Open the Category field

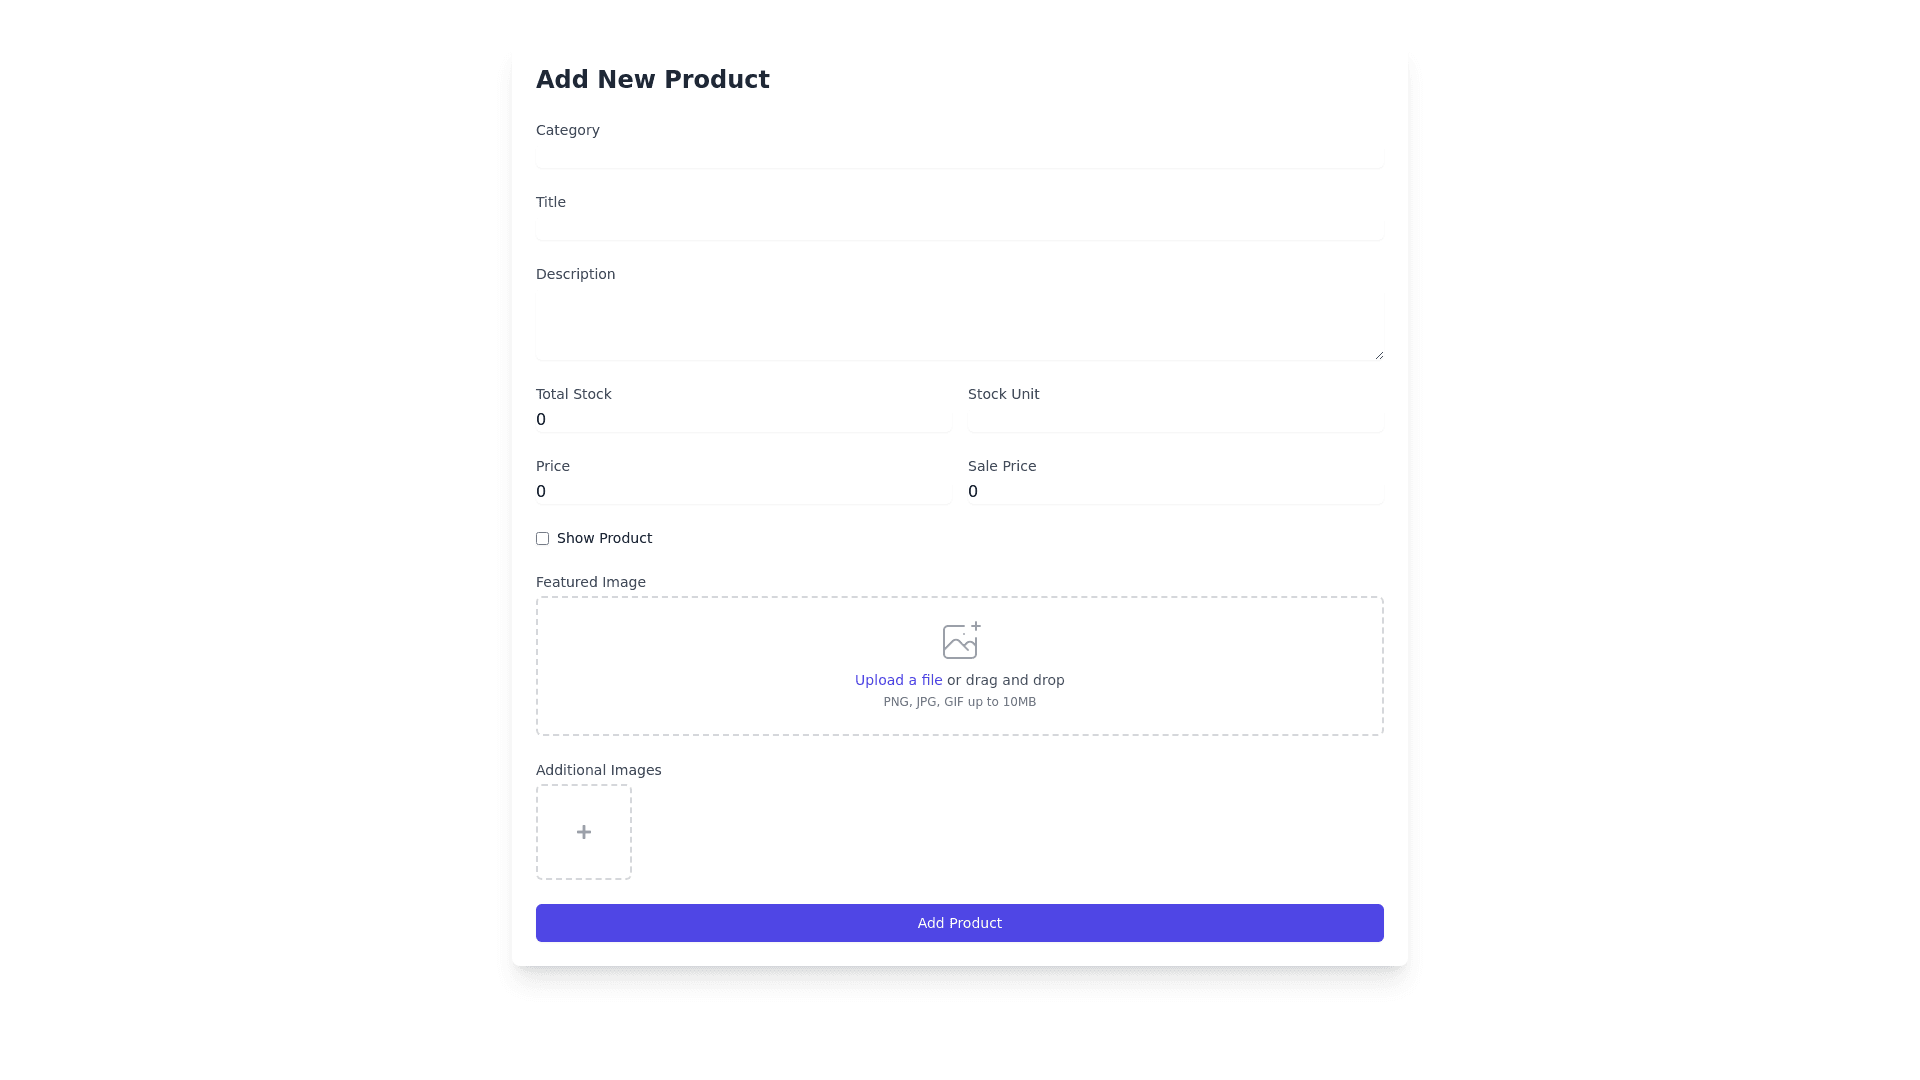[959, 155]
